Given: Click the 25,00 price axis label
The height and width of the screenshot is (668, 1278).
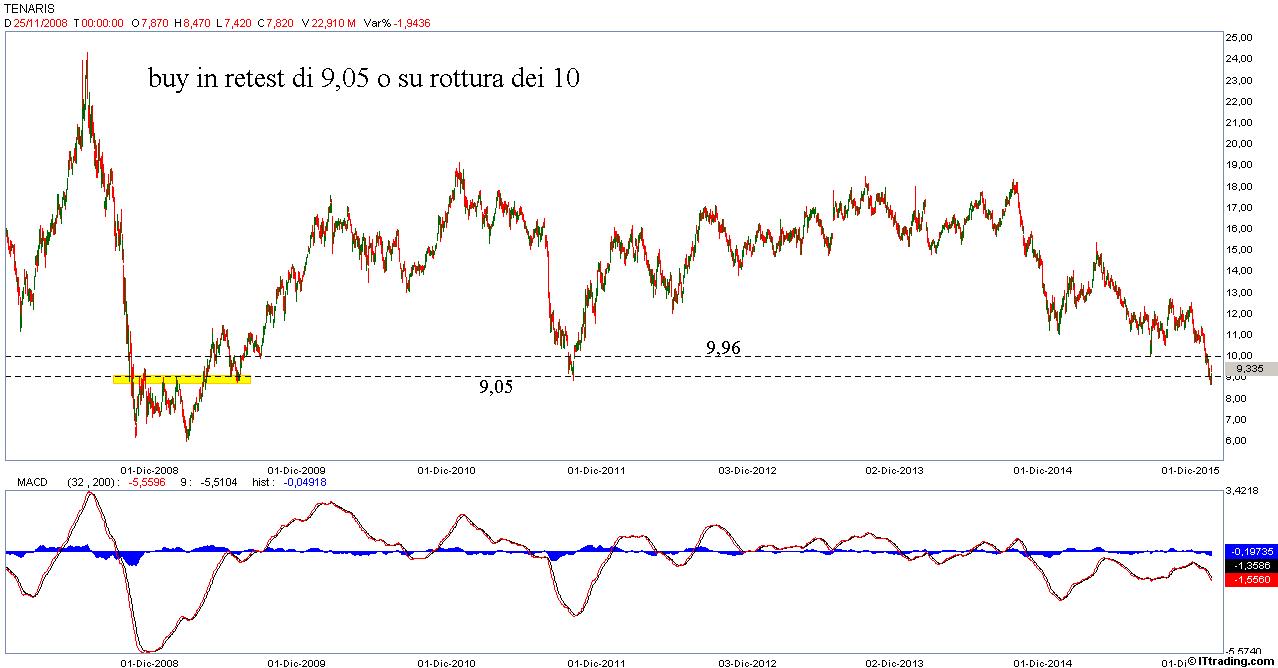Looking at the screenshot, I should pyautogui.click(x=1239, y=37).
